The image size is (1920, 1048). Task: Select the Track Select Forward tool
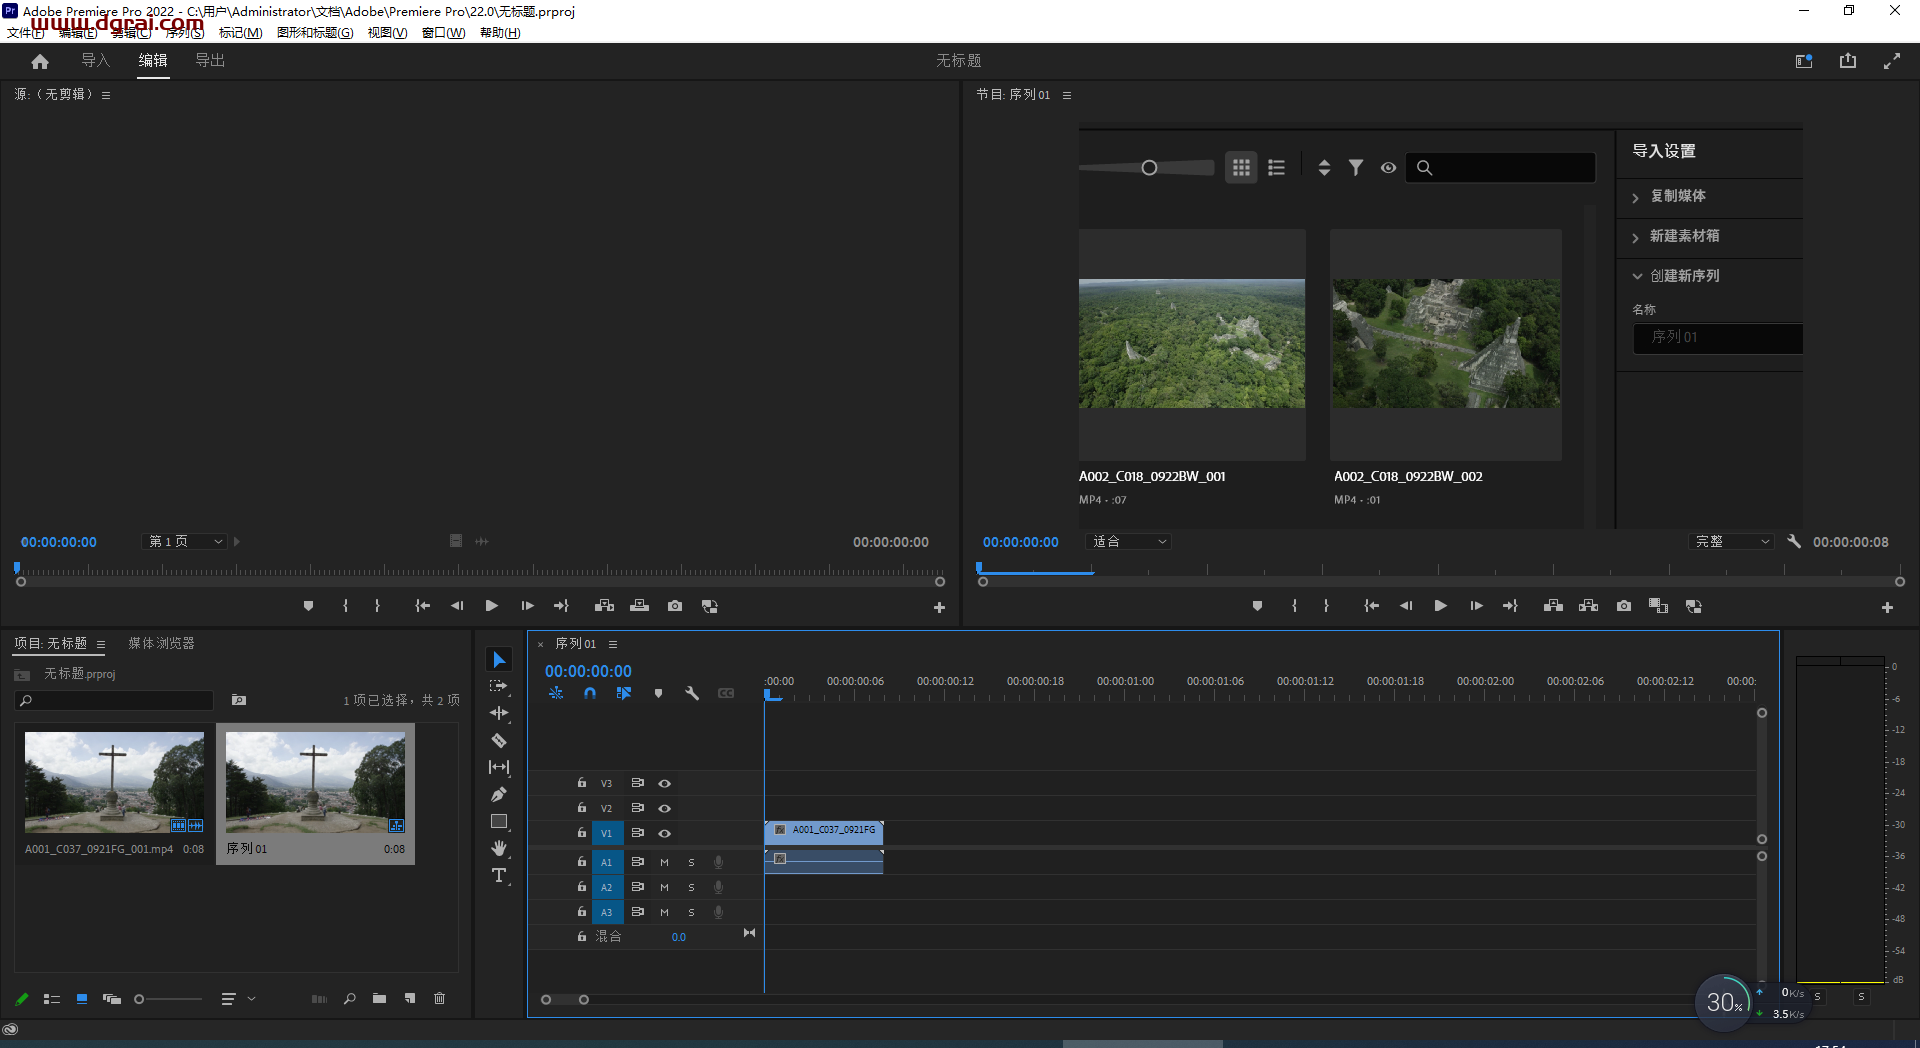click(x=499, y=686)
